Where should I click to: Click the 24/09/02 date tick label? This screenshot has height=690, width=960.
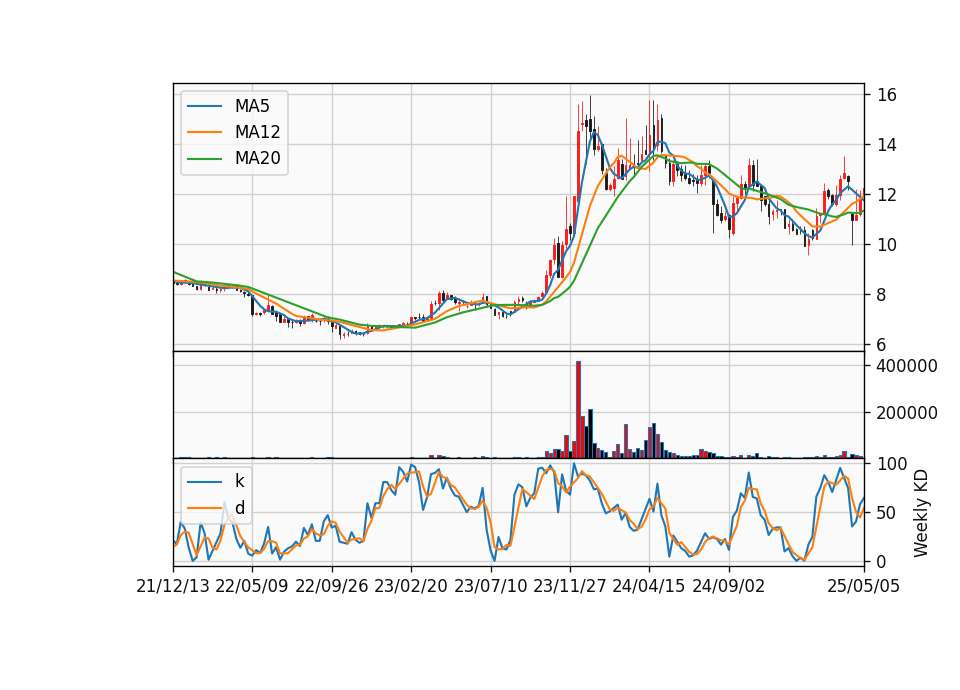click(729, 587)
